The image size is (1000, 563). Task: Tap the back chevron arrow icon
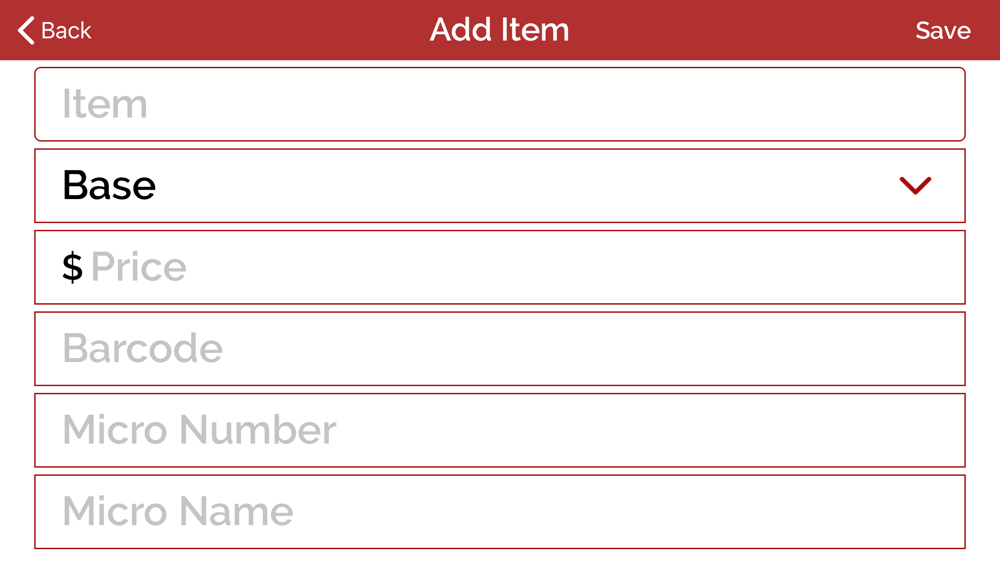coord(26,31)
